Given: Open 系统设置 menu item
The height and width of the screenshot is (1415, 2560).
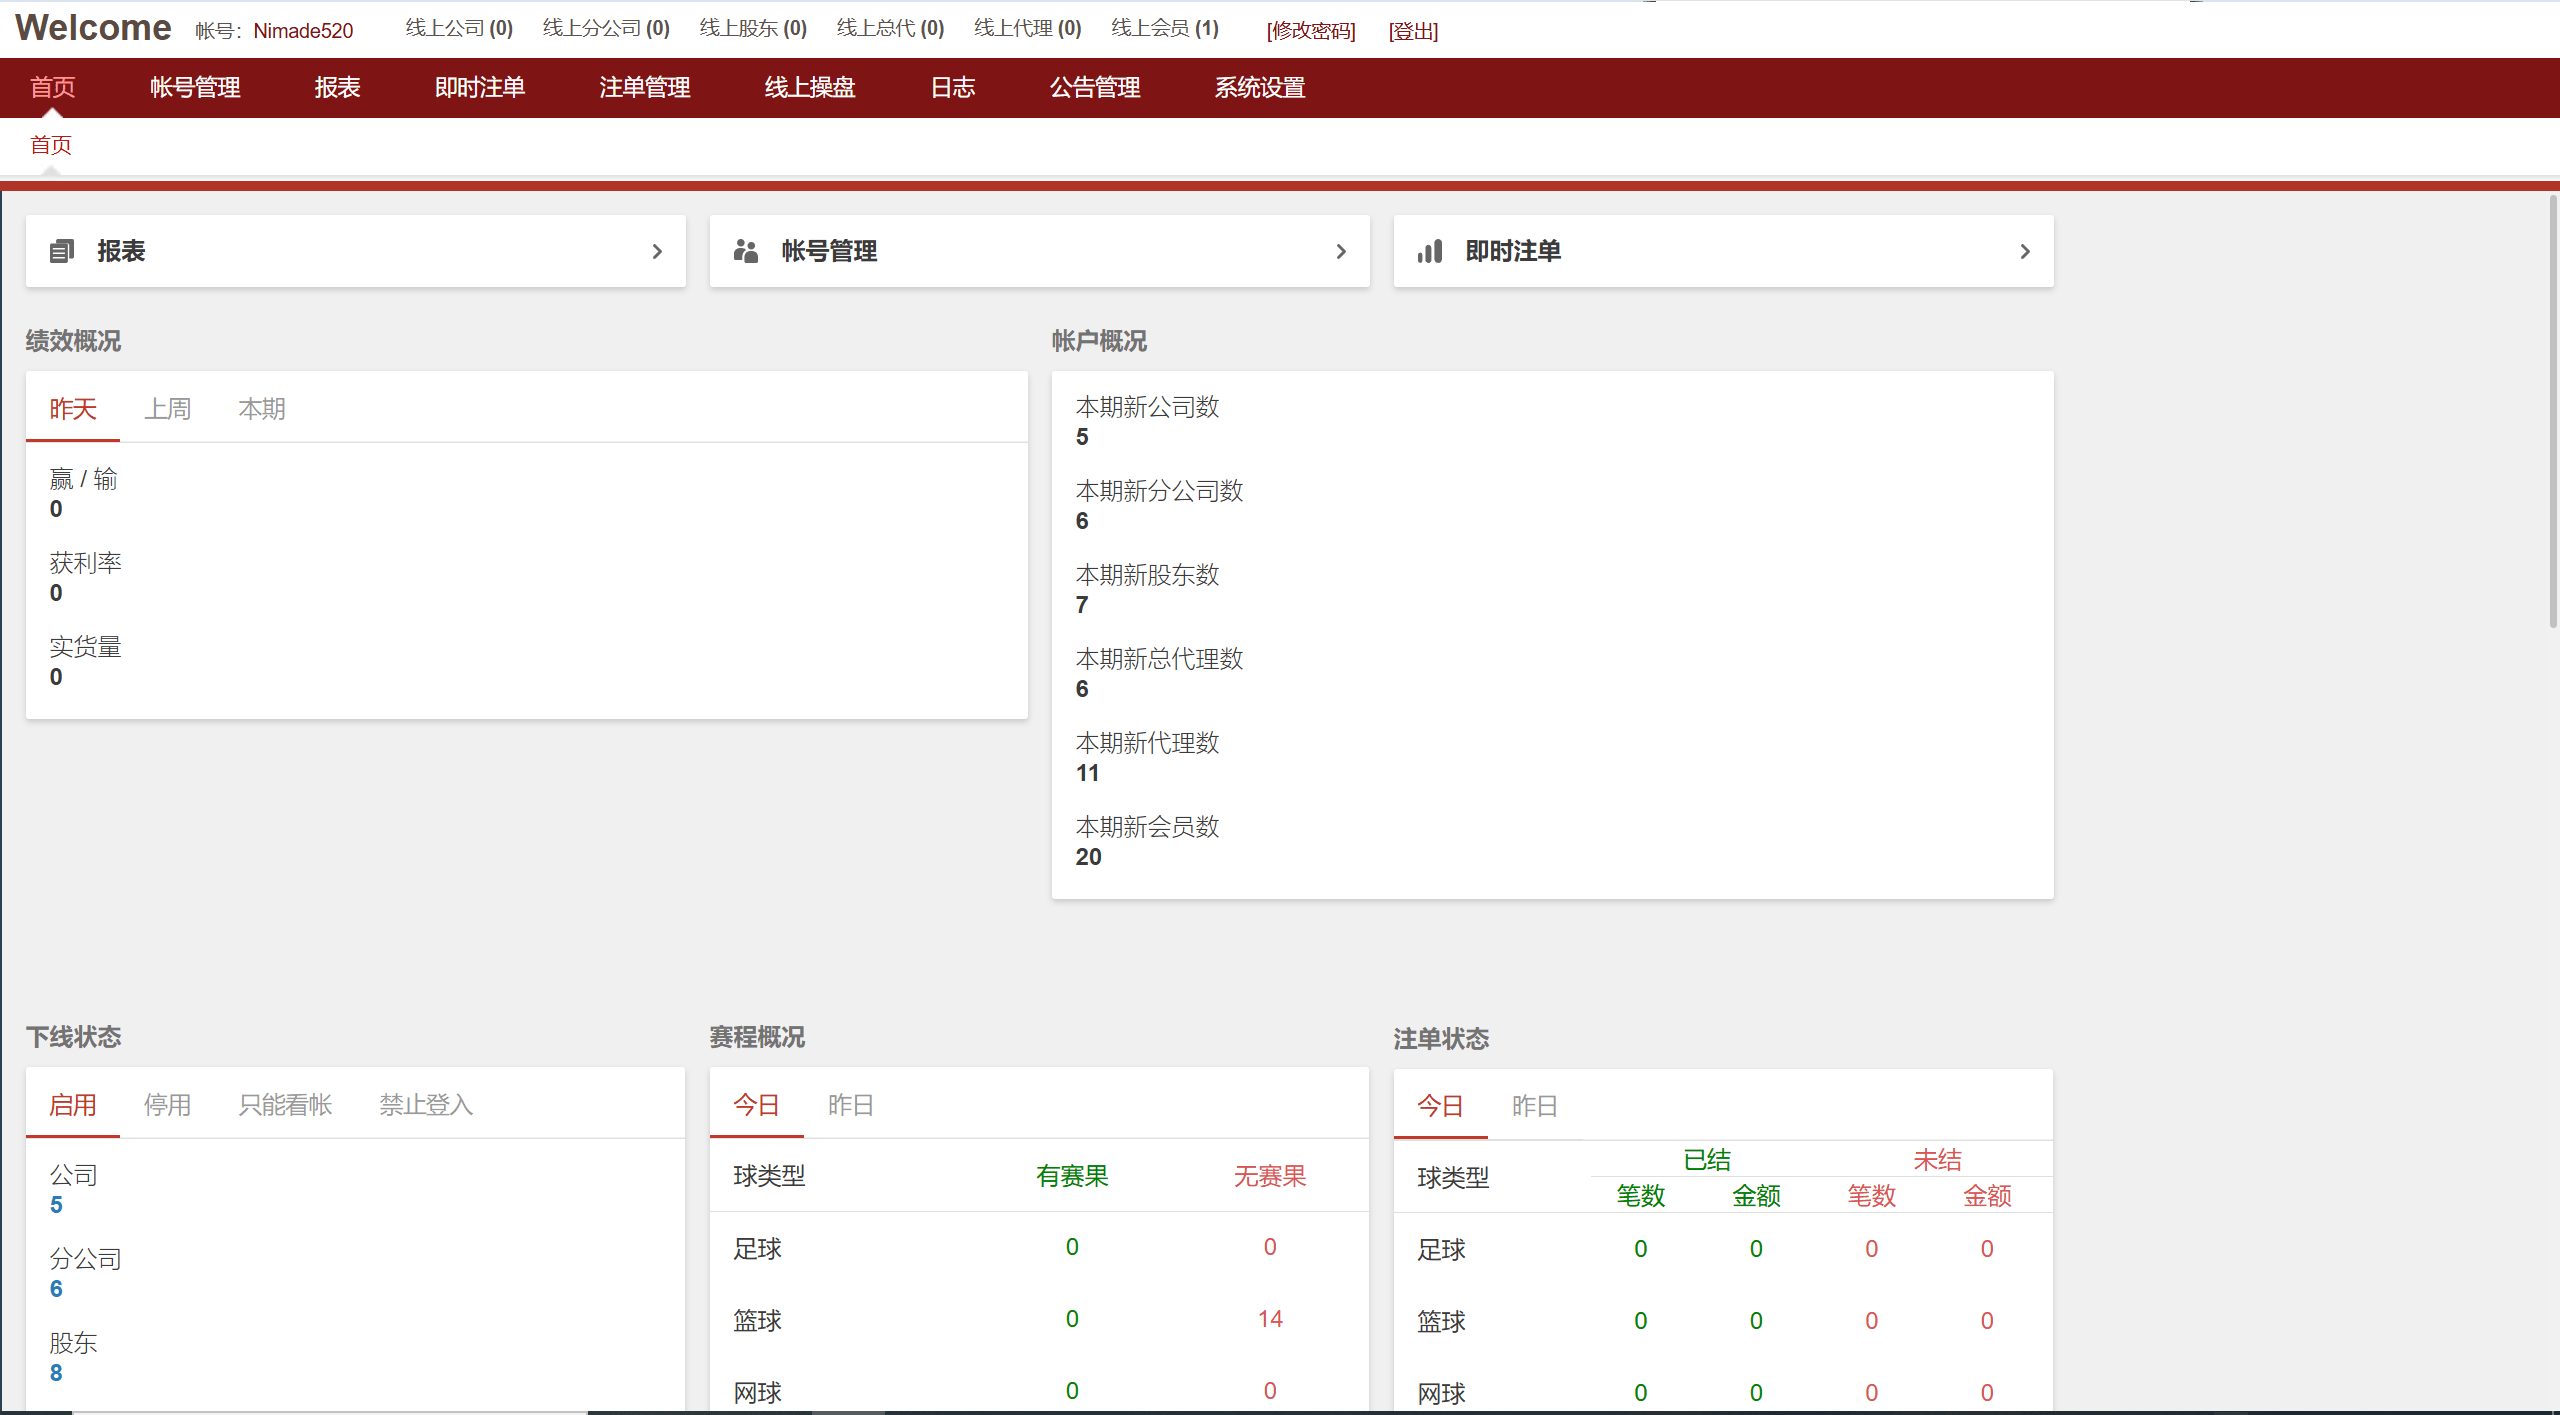Looking at the screenshot, I should 1260,88.
